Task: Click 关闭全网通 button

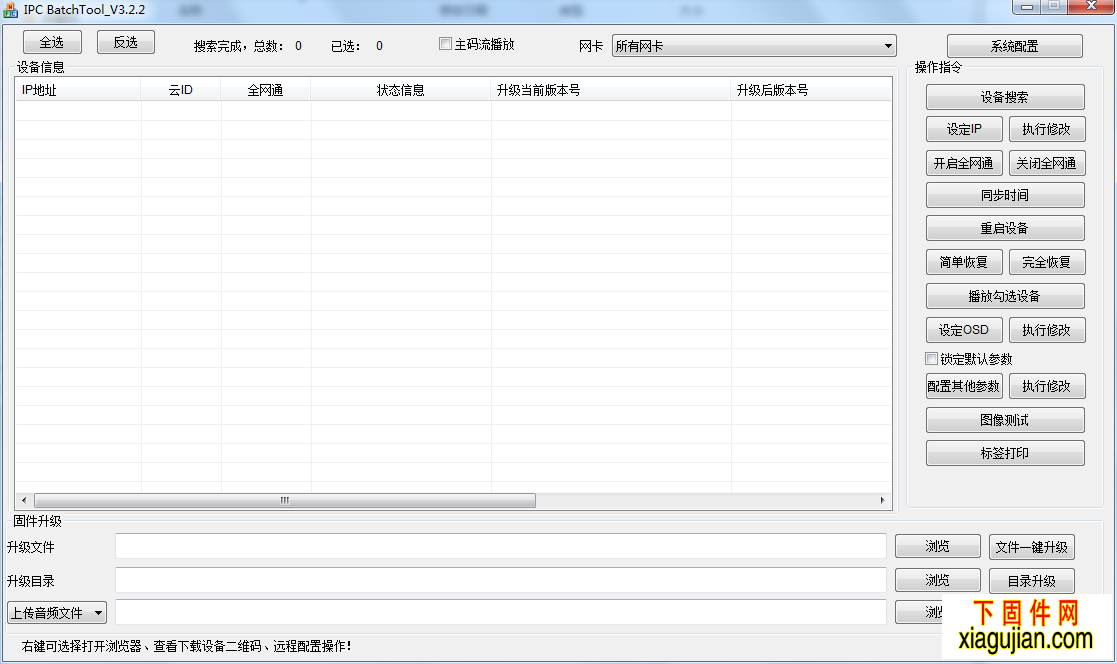Action: 1046,163
